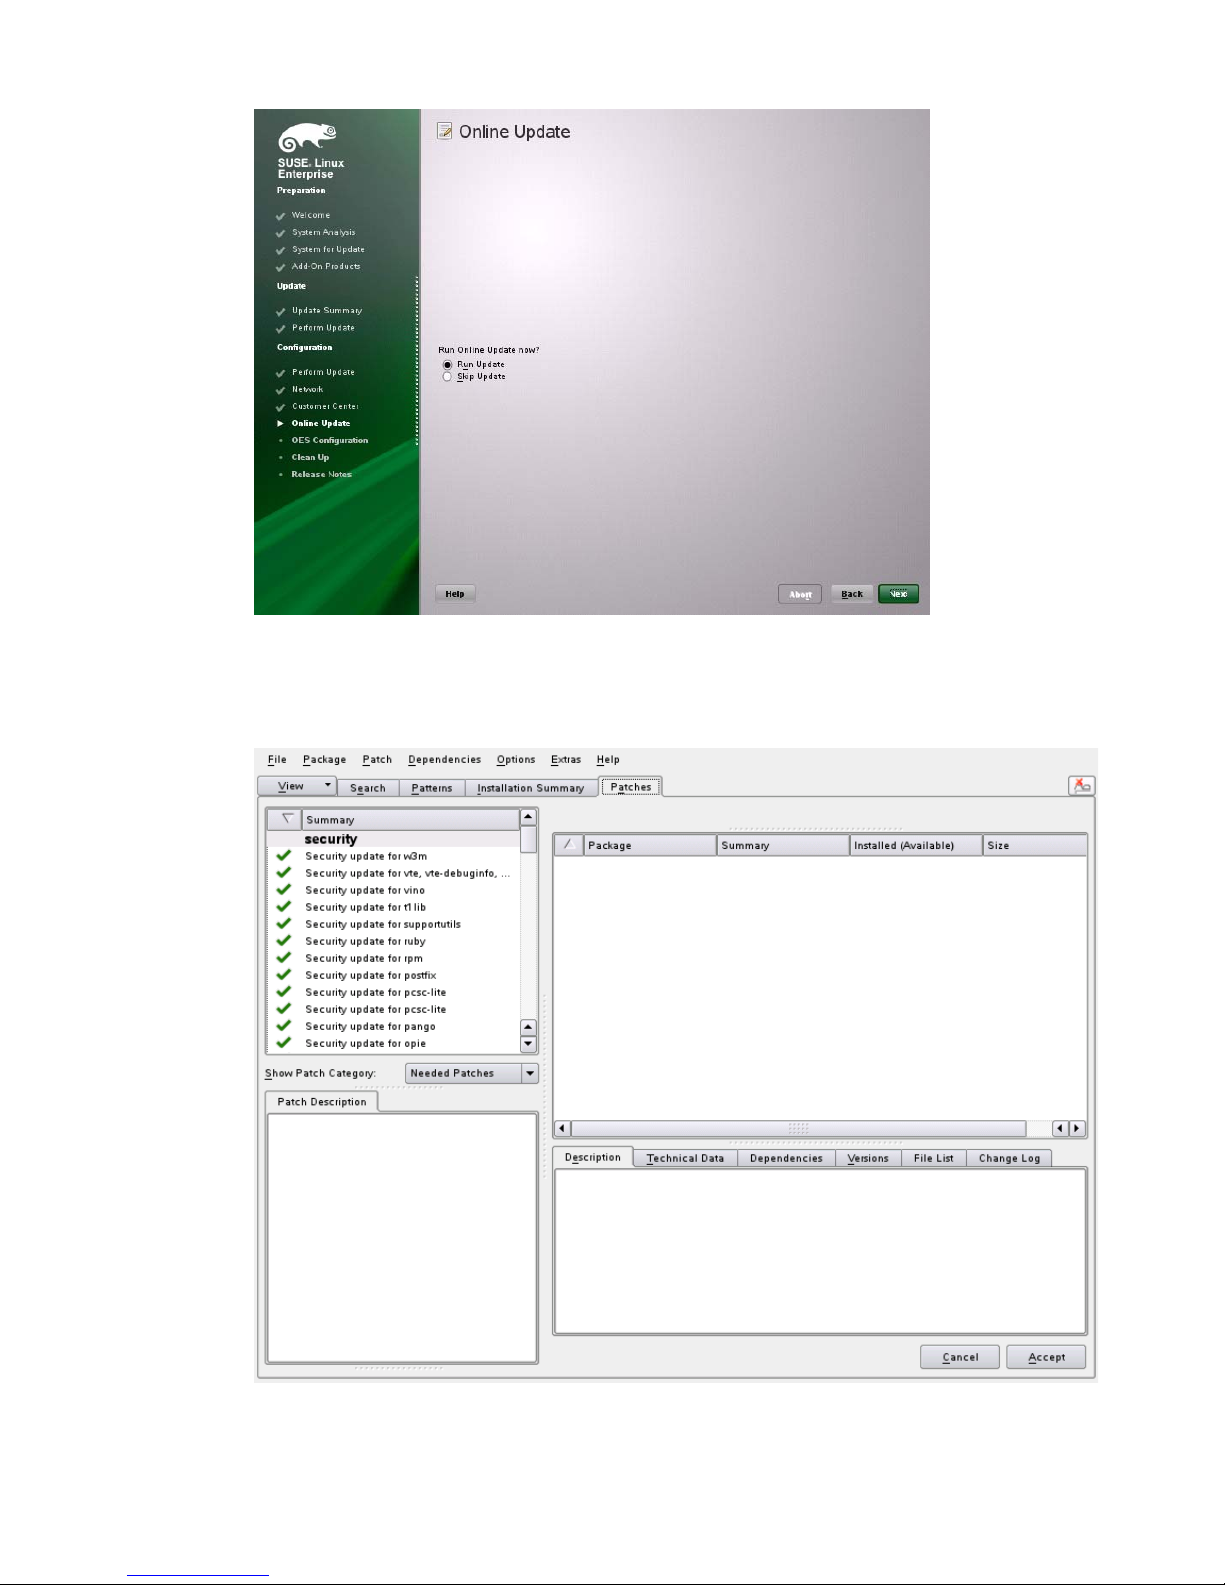Open the Technical Data tab
Screen dimensions: 1225x1585
685,1158
